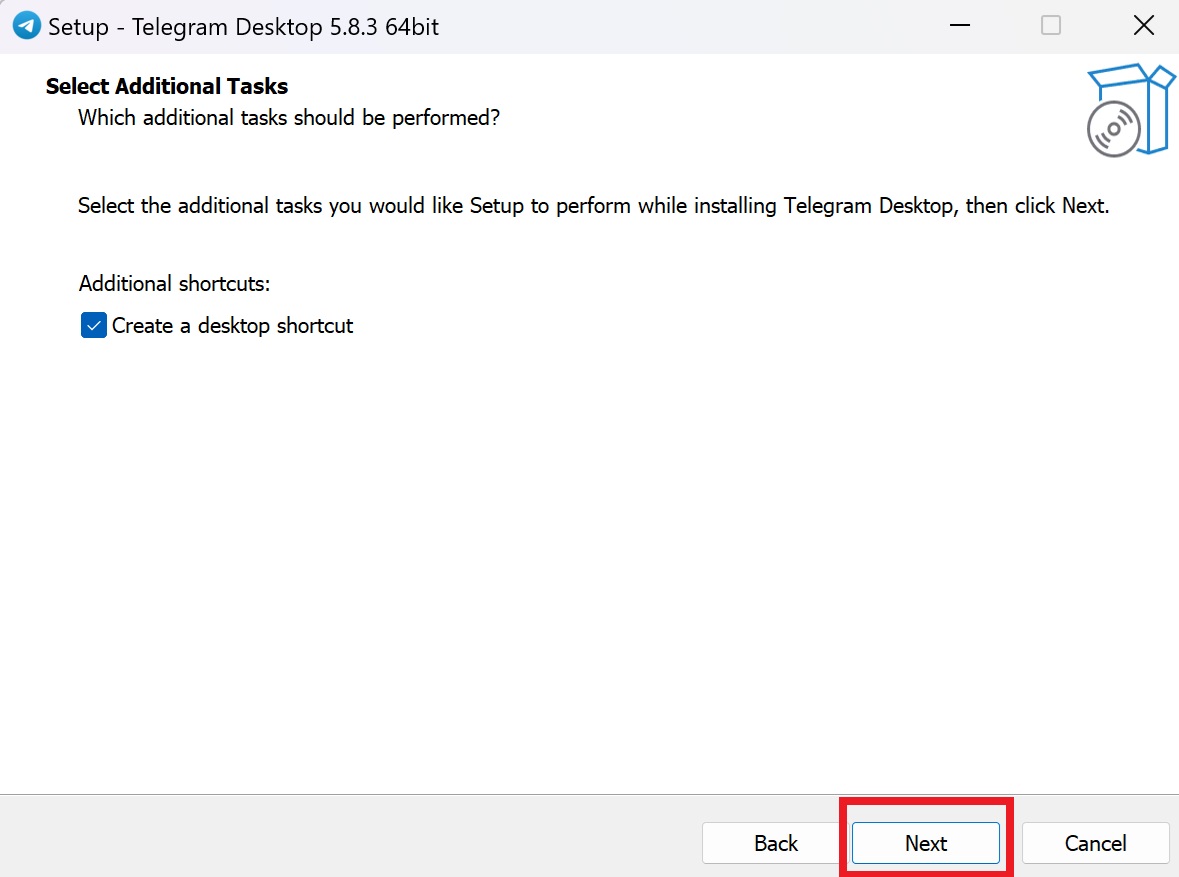Image resolution: width=1179 pixels, height=877 pixels.
Task: Click 'Which additional tasks should be performed?' text
Action: (289, 118)
